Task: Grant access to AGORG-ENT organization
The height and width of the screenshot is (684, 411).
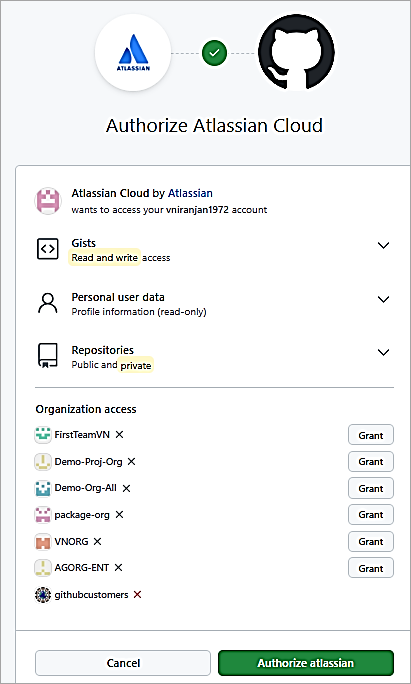Action: click(371, 568)
